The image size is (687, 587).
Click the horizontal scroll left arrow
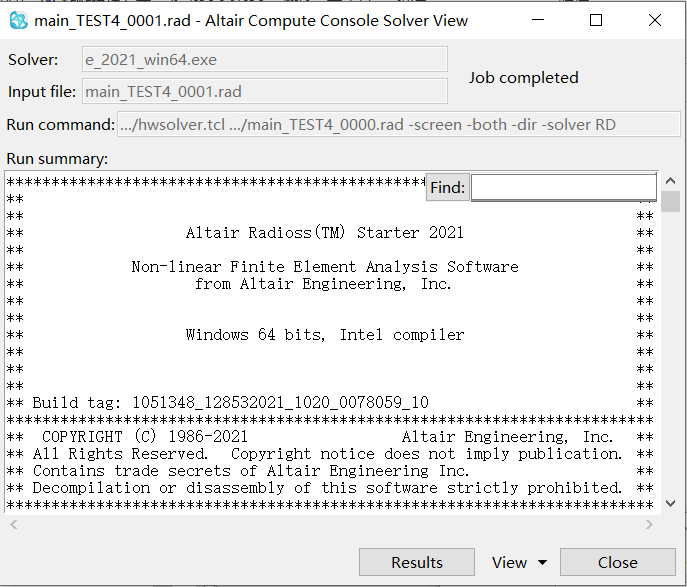(x=14, y=524)
